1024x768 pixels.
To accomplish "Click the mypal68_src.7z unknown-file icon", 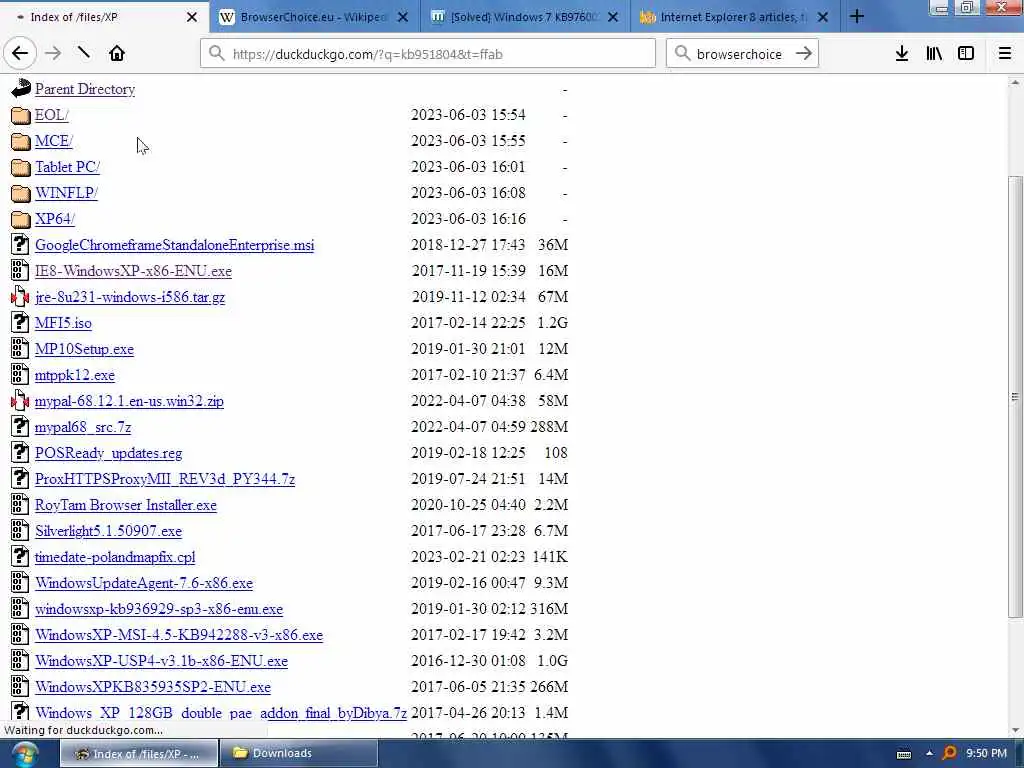I will [x=20, y=426].
